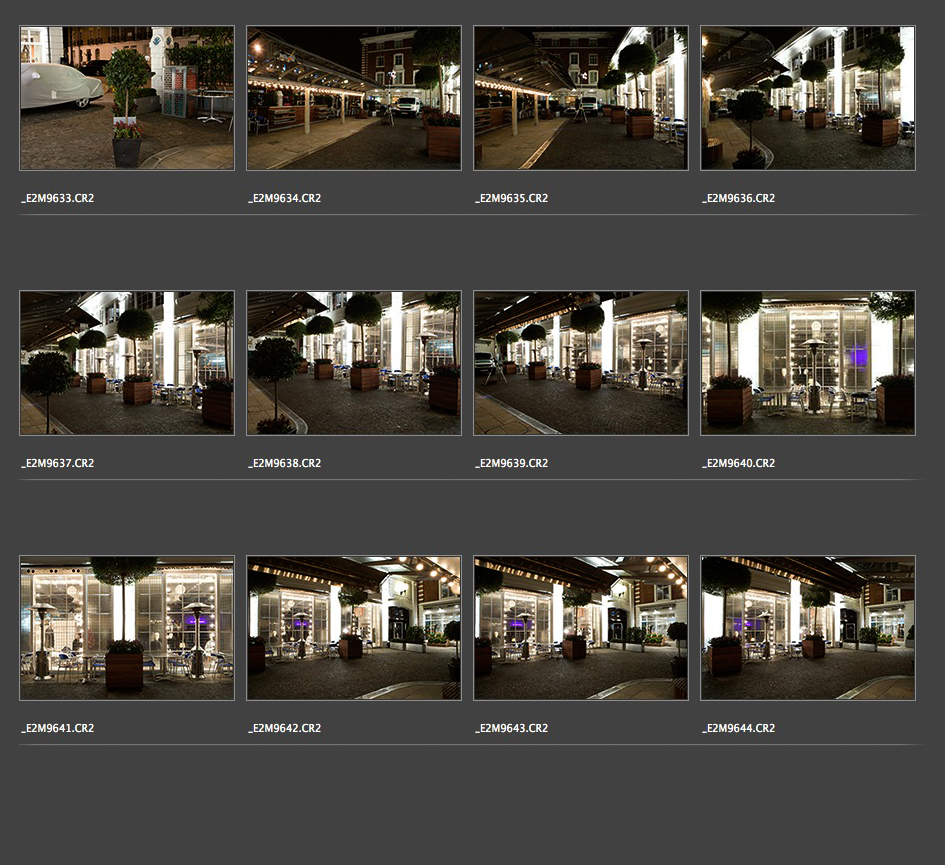Select the _E2M9639.CR2 caption text
Image resolution: width=945 pixels, height=865 pixels.
click(x=511, y=463)
